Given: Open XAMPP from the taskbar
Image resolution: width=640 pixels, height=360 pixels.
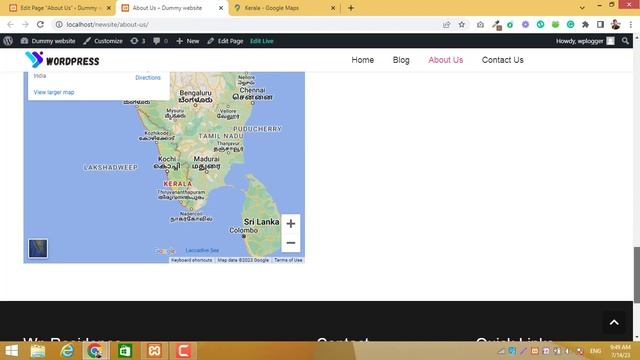Looking at the screenshot, I should click(x=154, y=351).
